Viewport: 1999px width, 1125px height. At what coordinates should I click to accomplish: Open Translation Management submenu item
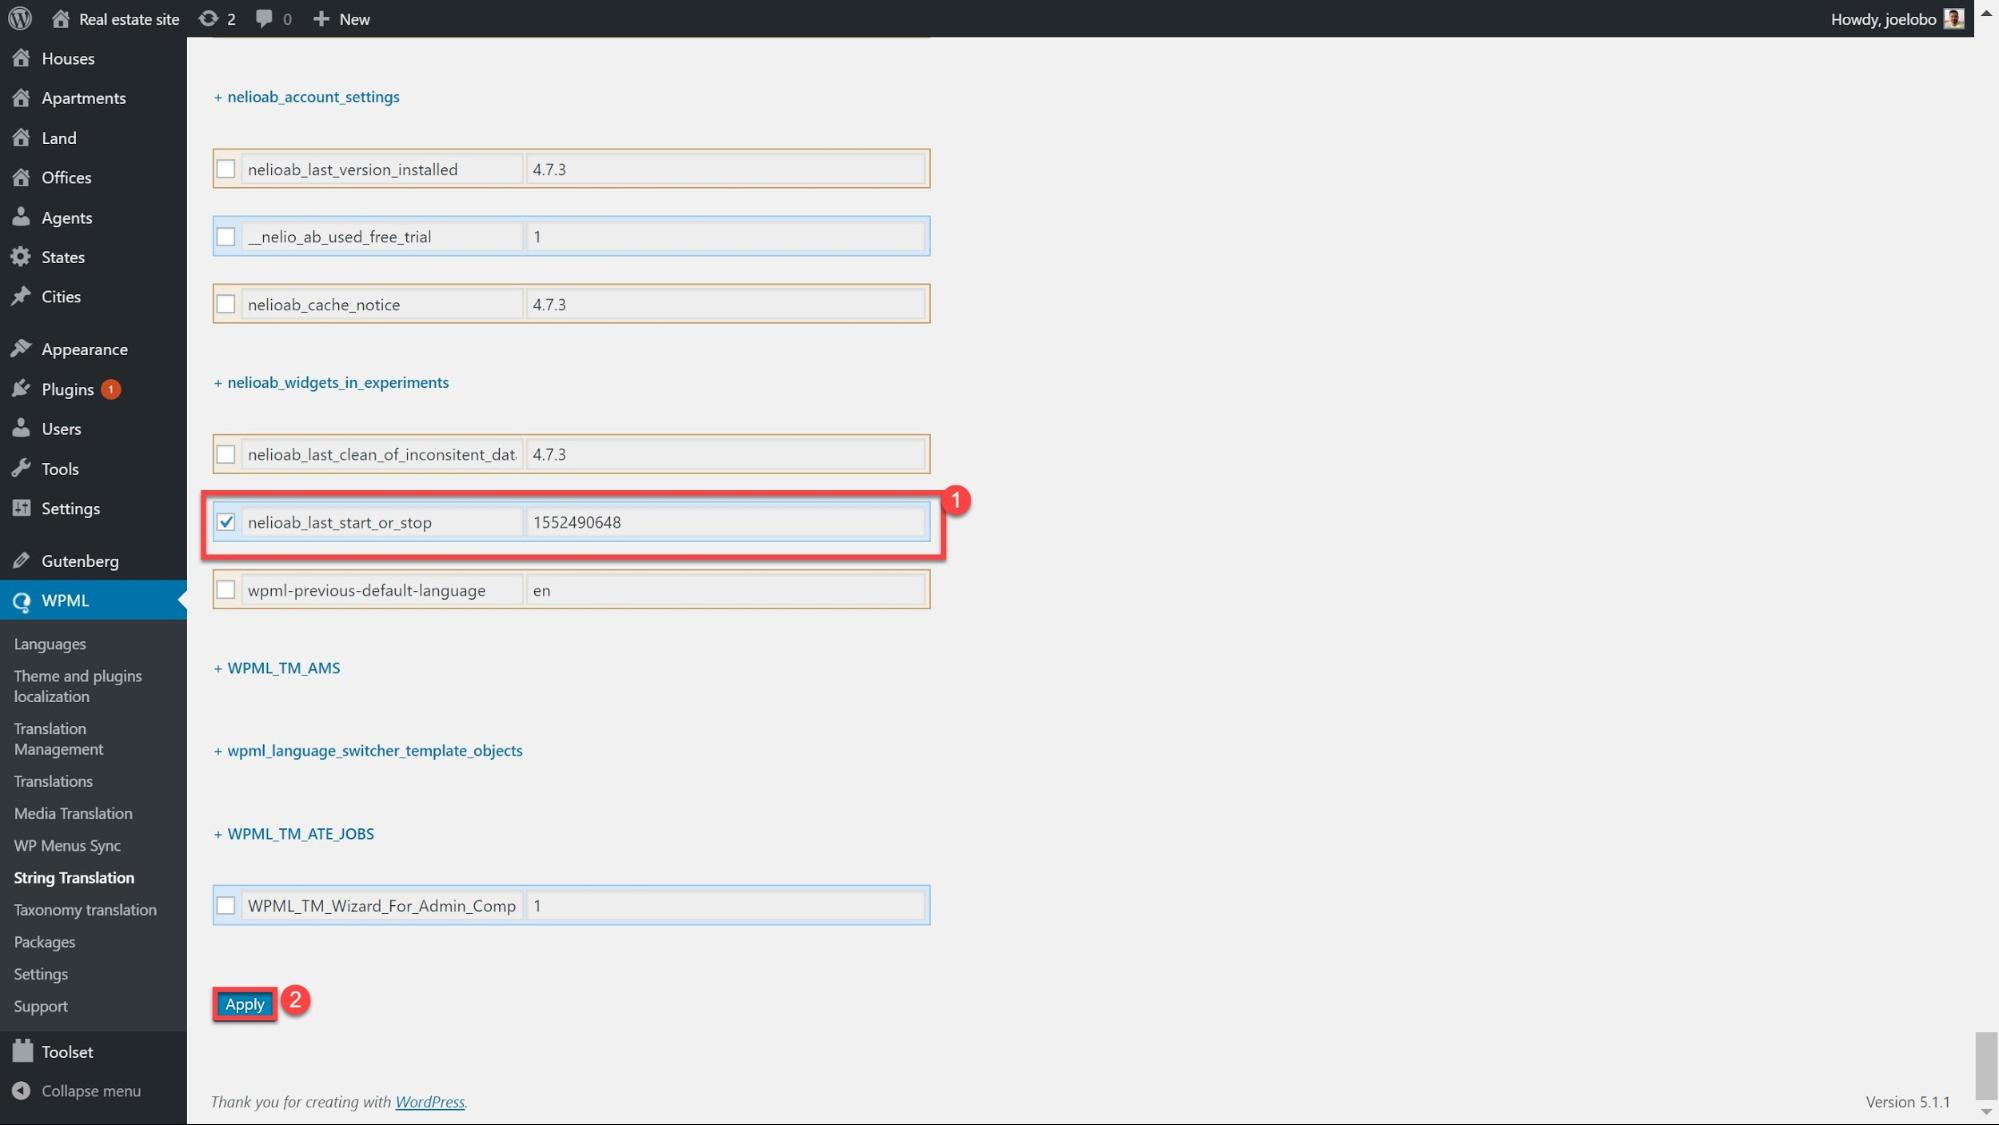[58, 739]
